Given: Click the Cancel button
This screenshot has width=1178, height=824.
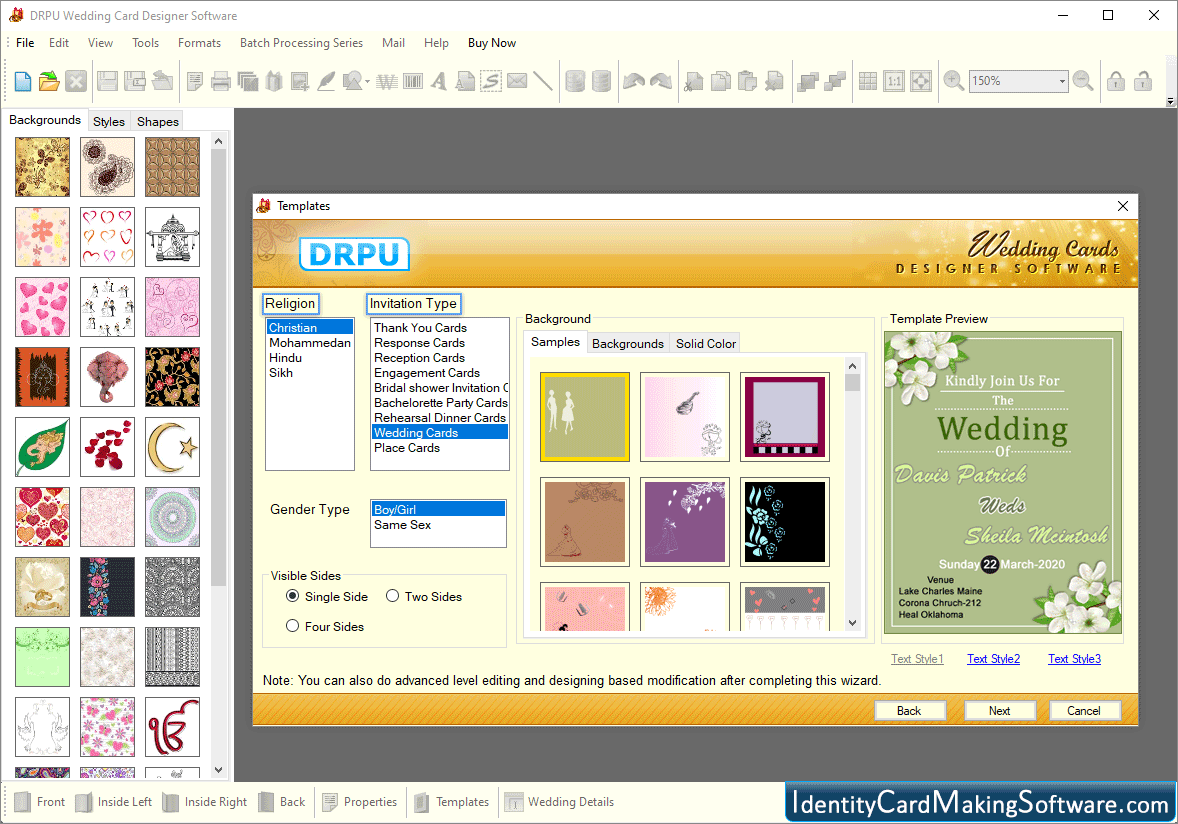Looking at the screenshot, I should click(x=1083, y=711).
